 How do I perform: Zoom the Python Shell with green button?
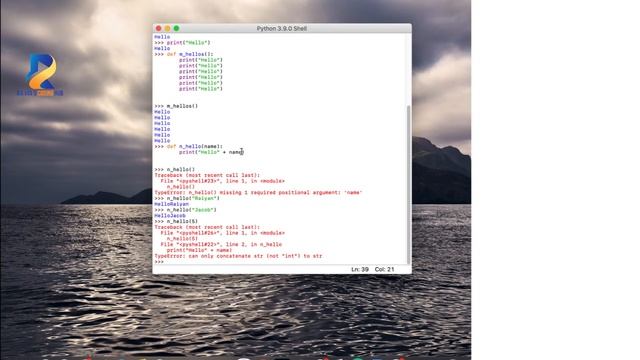pos(176,28)
